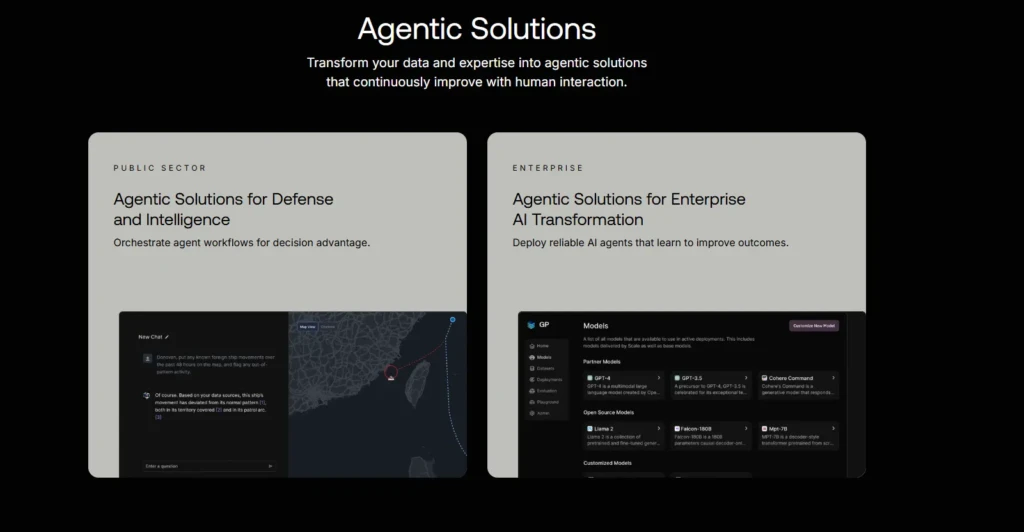The height and width of the screenshot is (532, 1024).
Task: Open citation [3] in the assistant reply
Action: (x=158, y=417)
